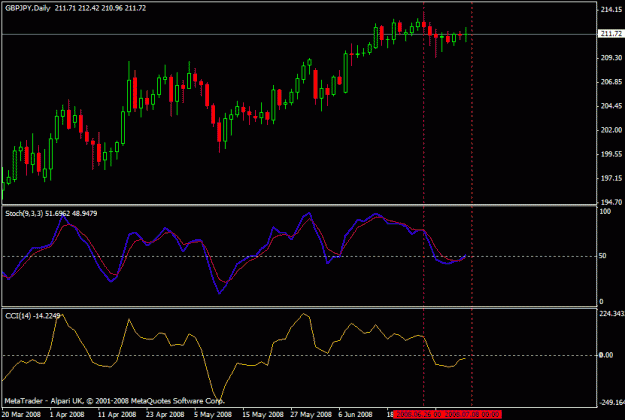The width and height of the screenshot is (625, 420).
Task: Select the red 2008.07.08 00:00 date tag
Action: [x=471, y=414]
